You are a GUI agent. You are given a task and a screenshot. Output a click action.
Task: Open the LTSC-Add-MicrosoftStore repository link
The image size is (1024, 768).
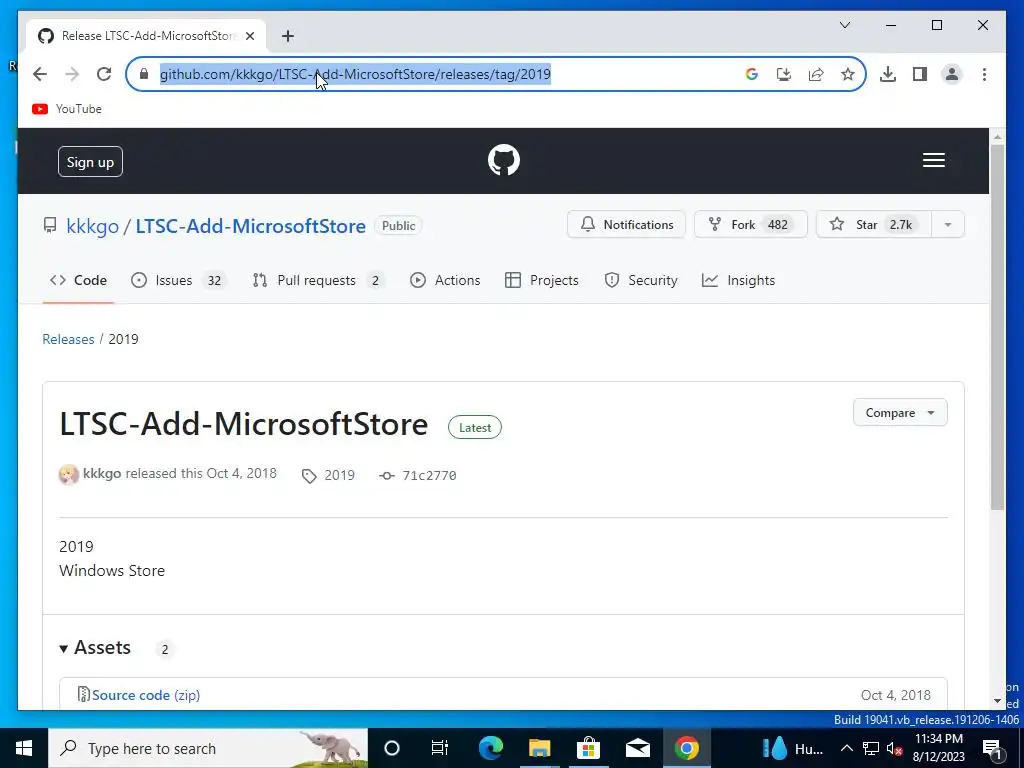(x=250, y=226)
